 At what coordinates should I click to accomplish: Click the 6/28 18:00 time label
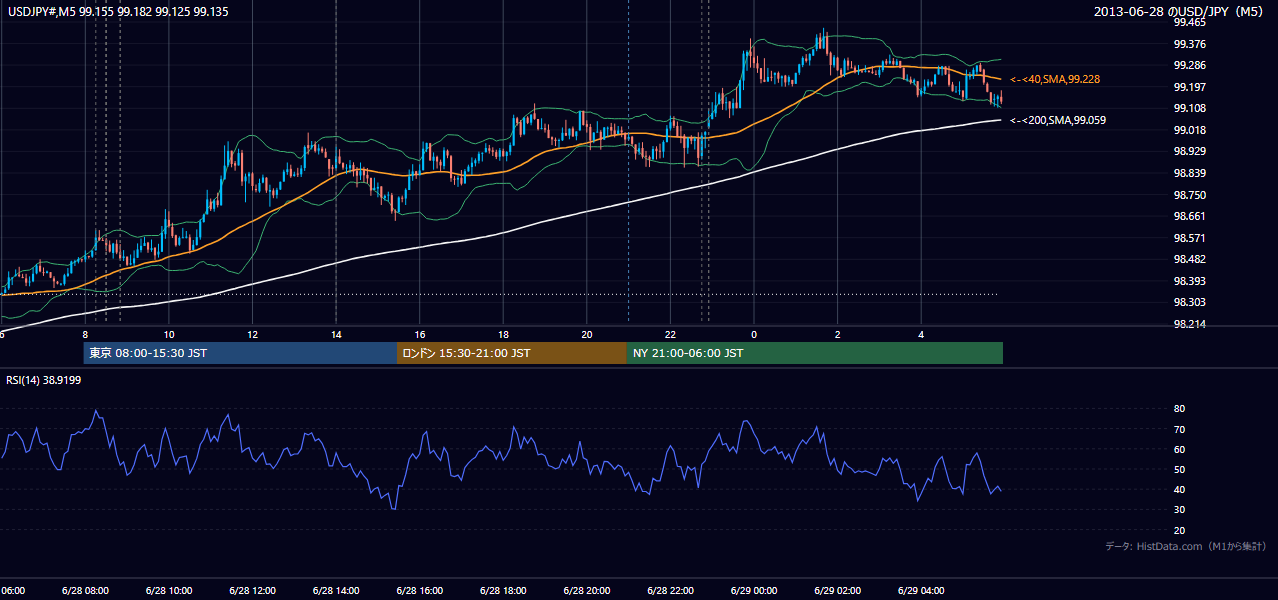pos(503,591)
